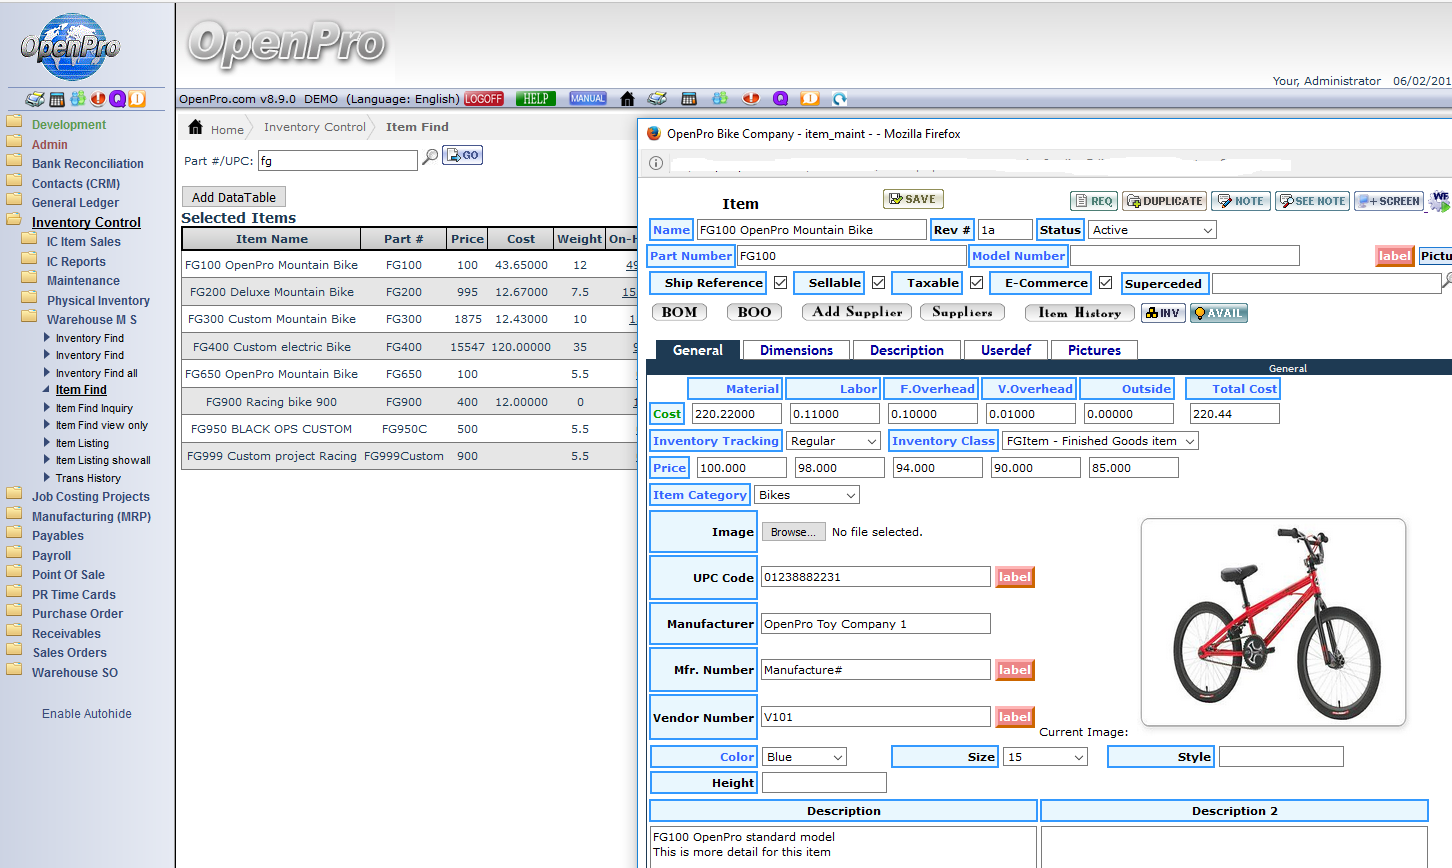
Task: Click the red LOGOFF button
Action: click(484, 99)
